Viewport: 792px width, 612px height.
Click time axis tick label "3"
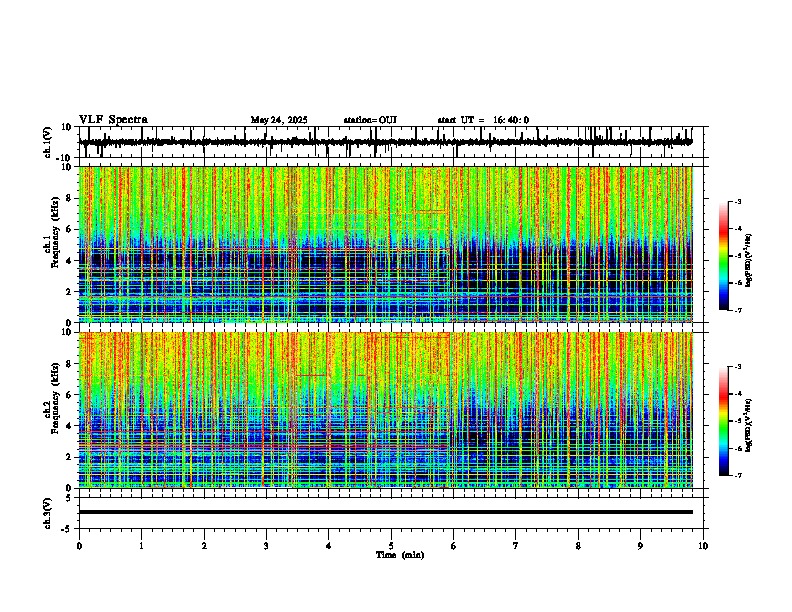[266, 545]
